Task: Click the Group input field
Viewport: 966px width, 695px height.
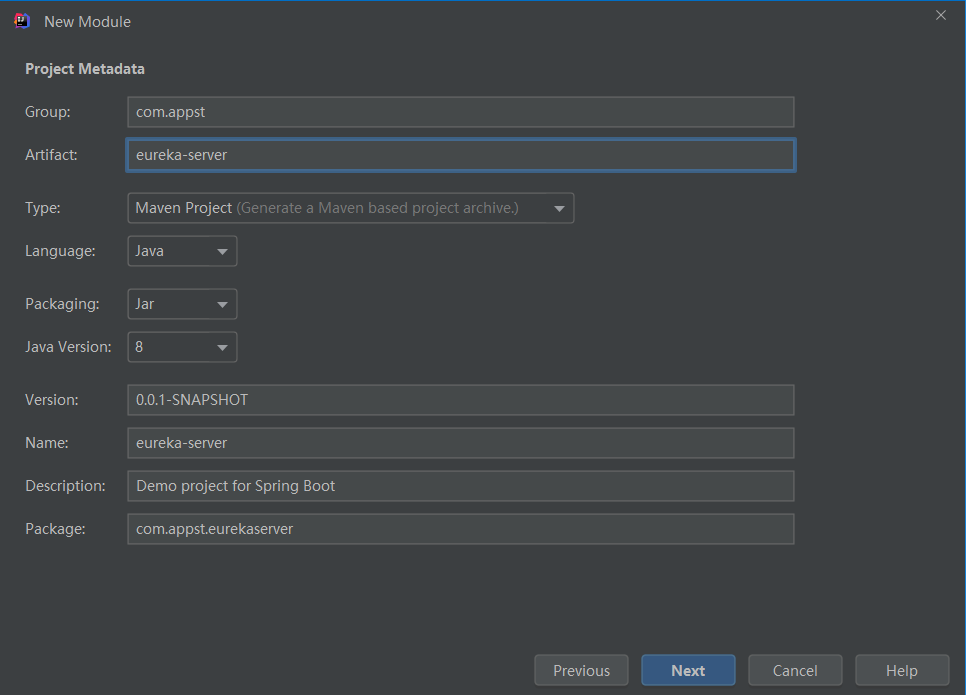Action: pos(461,112)
